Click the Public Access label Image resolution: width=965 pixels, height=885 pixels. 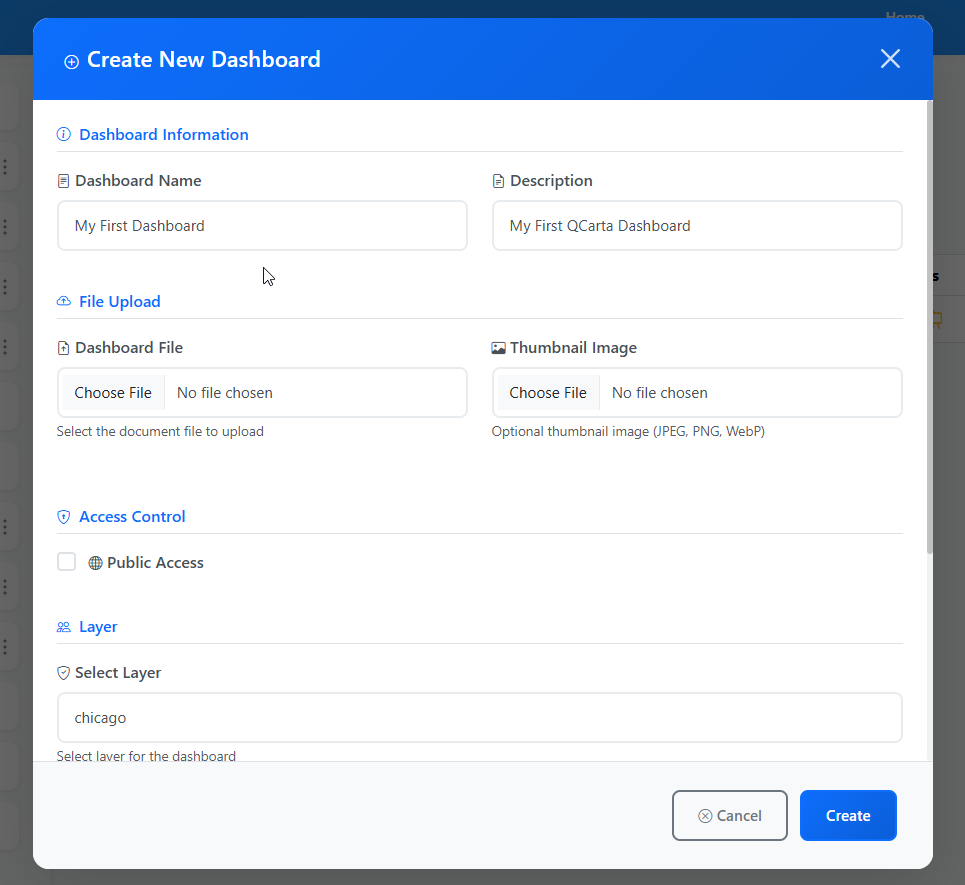click(155, 563)
